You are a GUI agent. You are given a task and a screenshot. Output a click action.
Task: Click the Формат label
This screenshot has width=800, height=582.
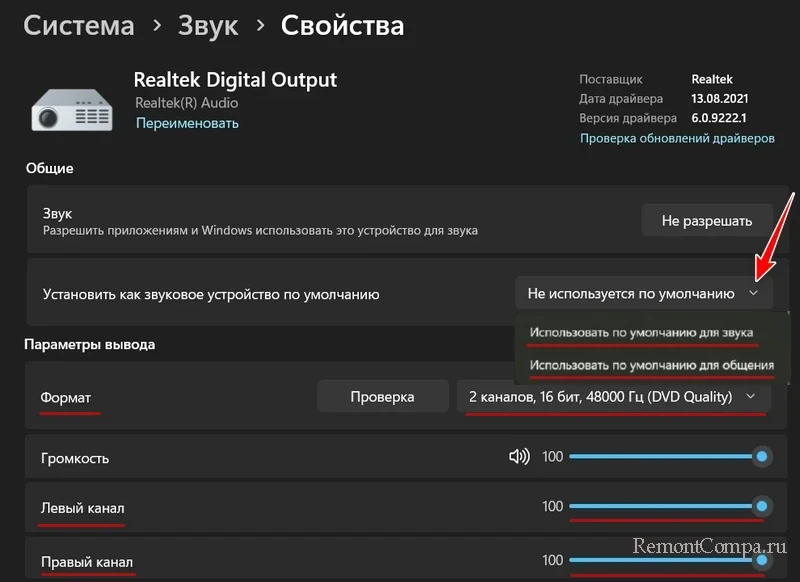pyautogui.click(x=66, y=398)
